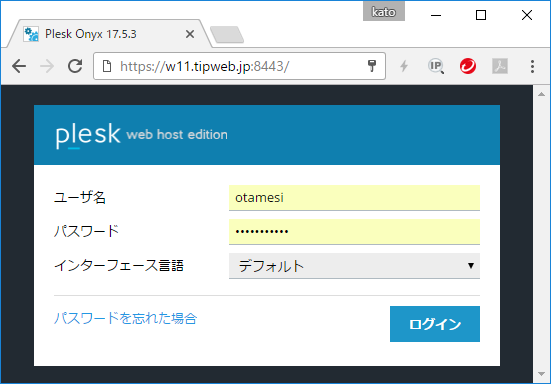Click the lightning bolt extension icon

(404, 66)
